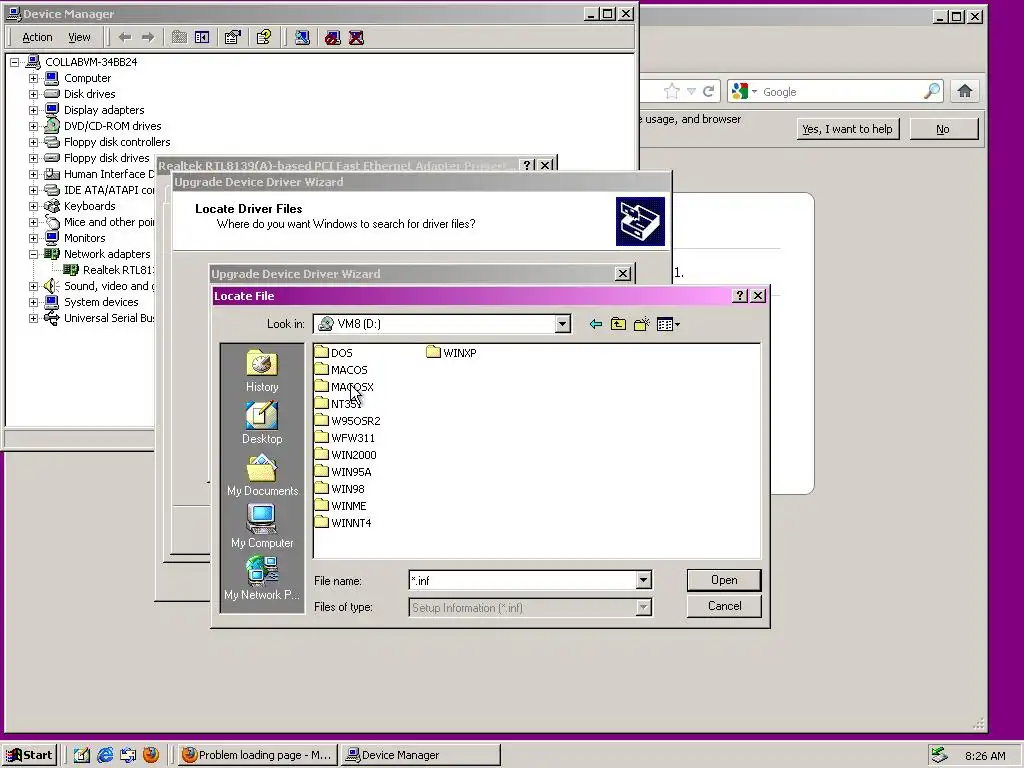The width and height of the screenshot is (1024, 768).
Task: Go up one folder level
Action: 618,324
